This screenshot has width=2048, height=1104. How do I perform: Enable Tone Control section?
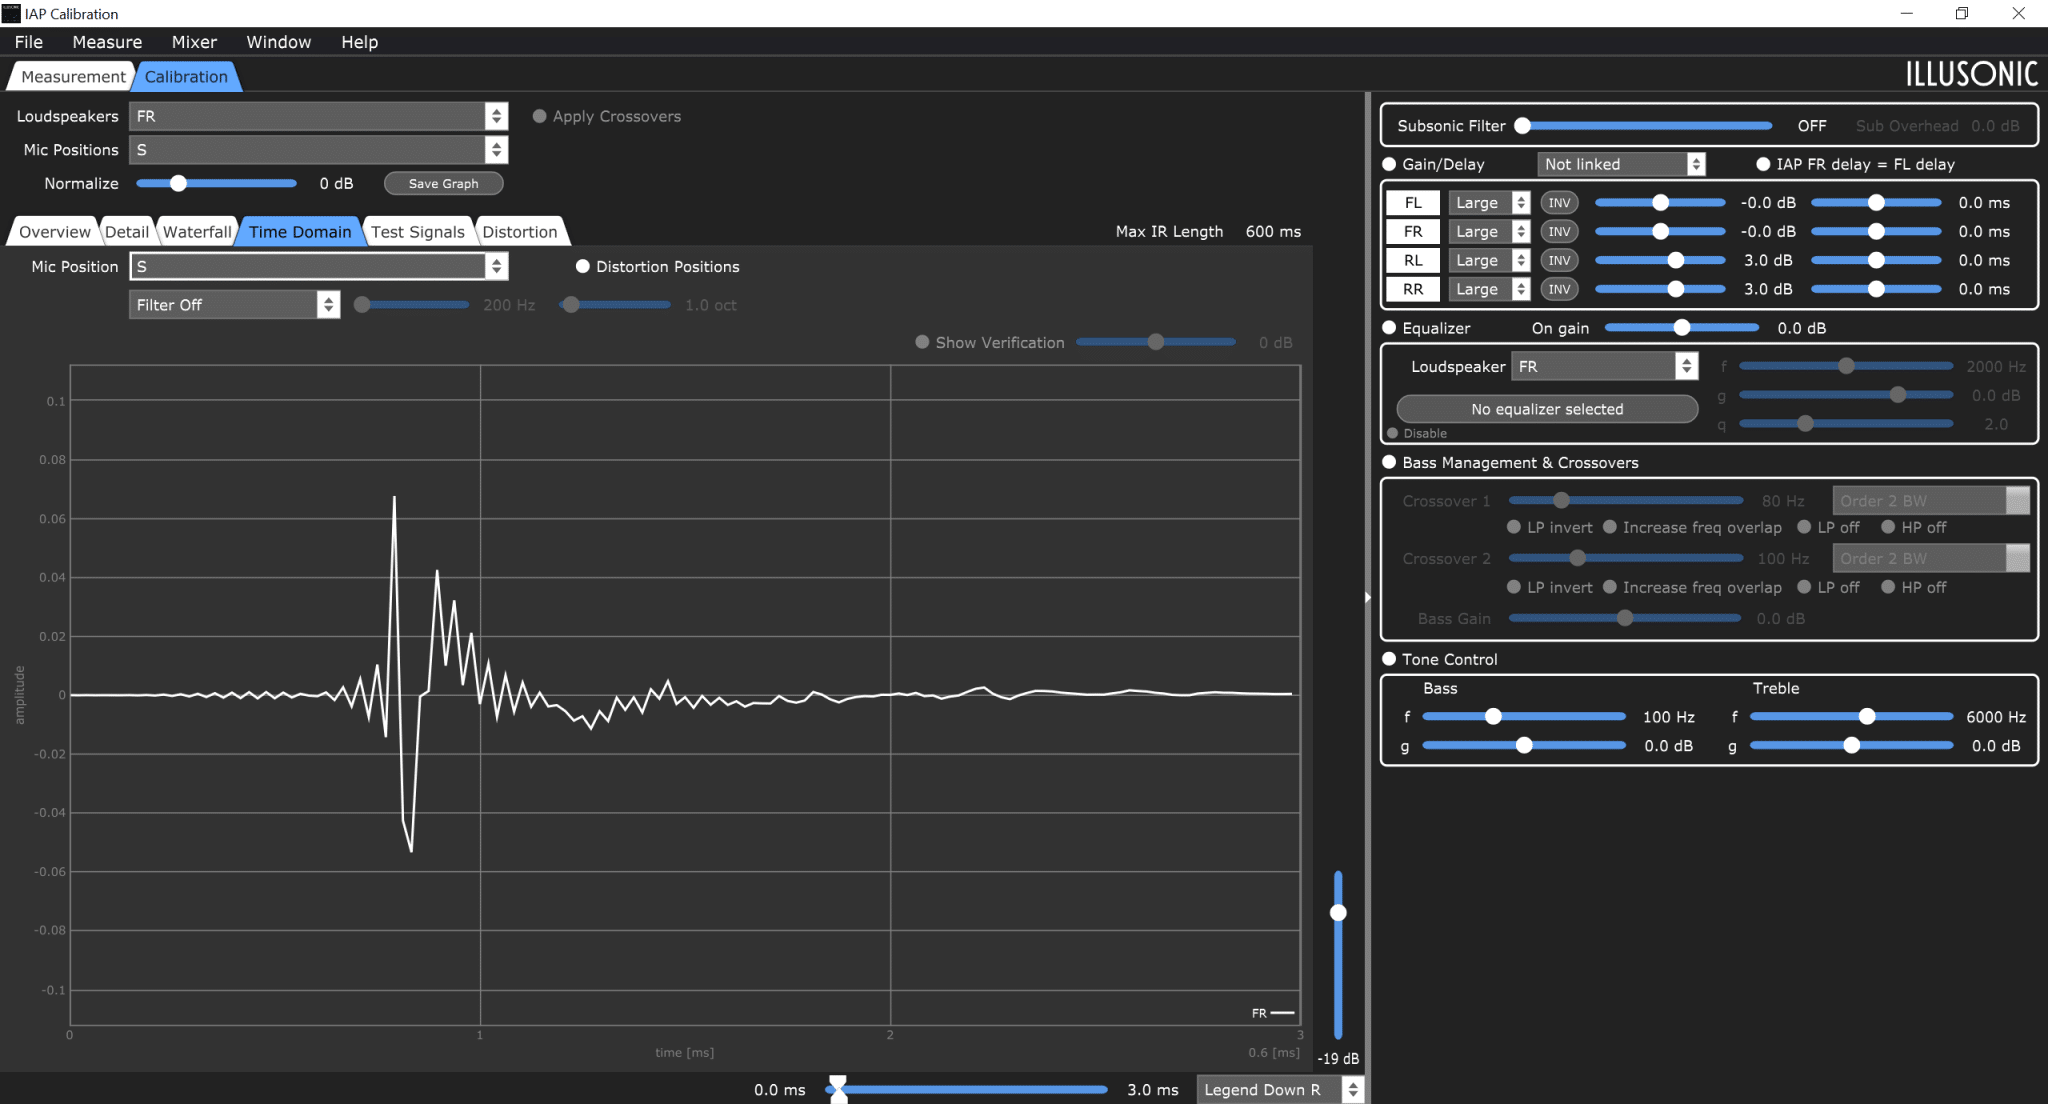click(x=1389, y=659)
